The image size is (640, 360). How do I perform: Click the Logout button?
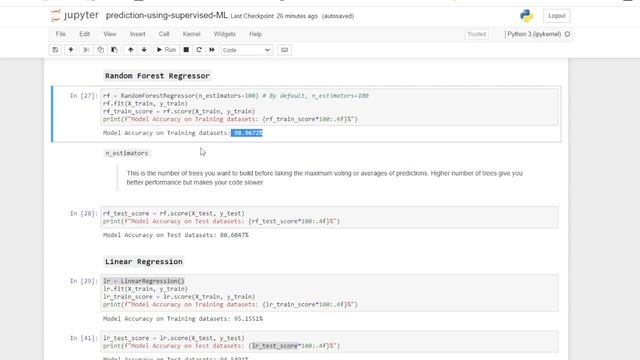coord(557,16)
